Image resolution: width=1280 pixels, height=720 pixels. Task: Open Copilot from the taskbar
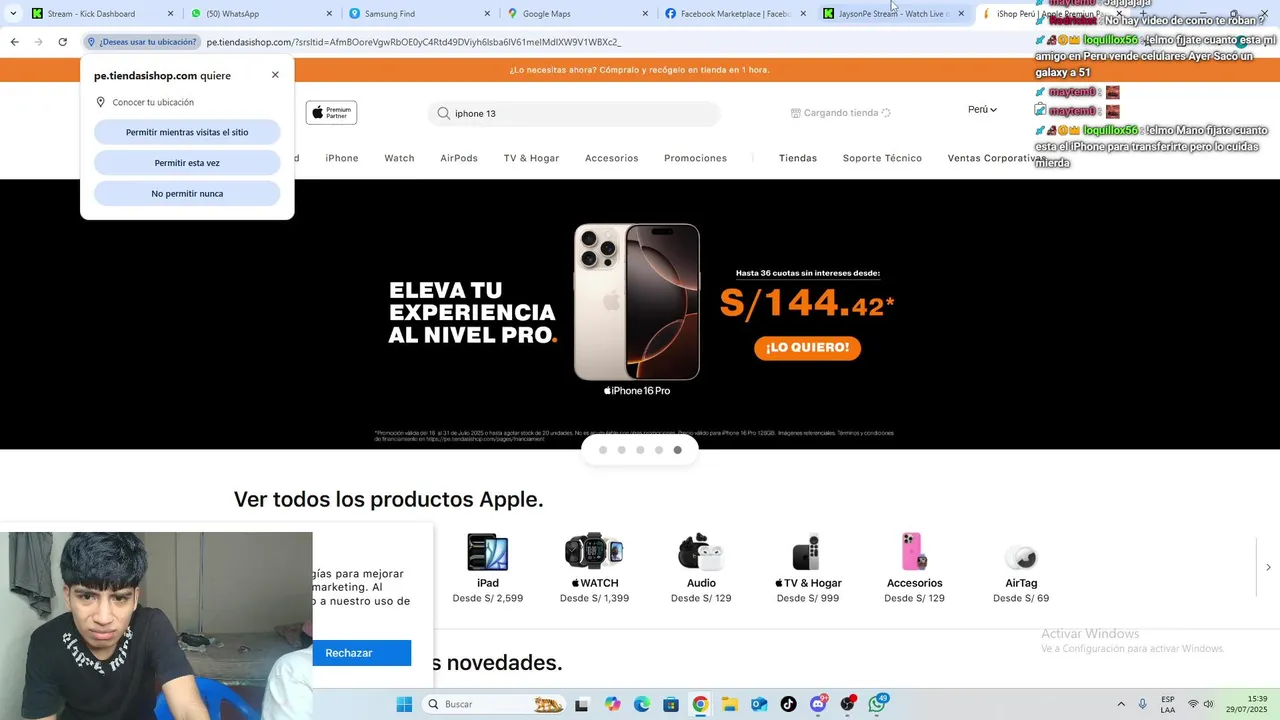coord(613,704)
